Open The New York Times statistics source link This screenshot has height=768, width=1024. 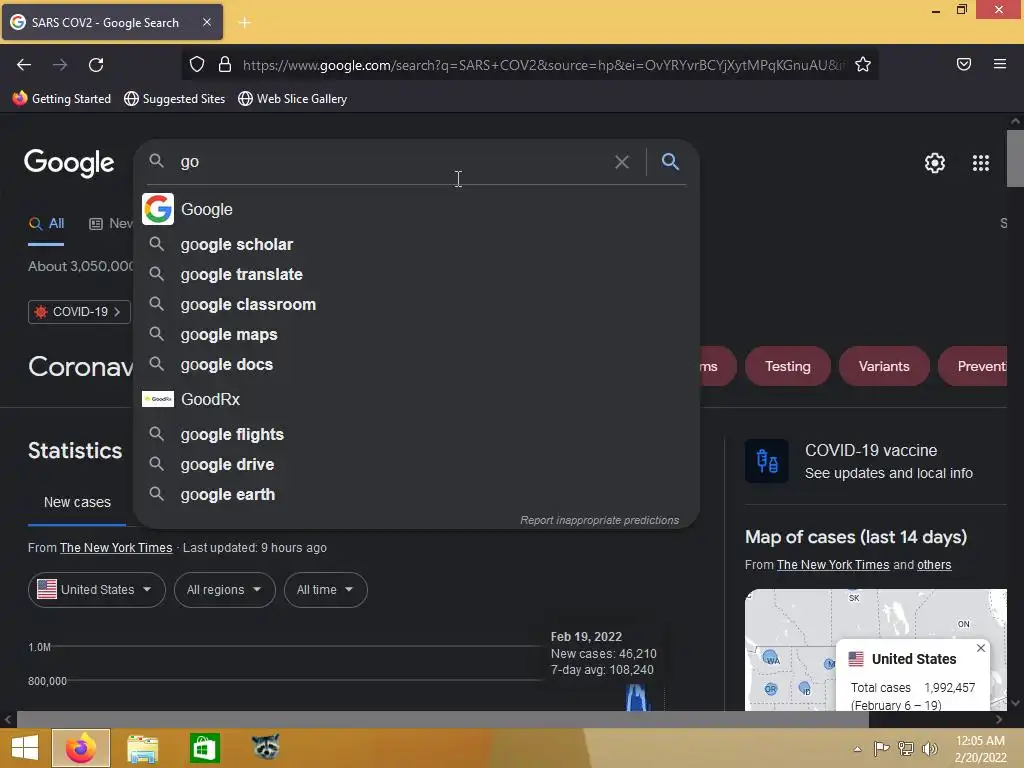click(116, 548)
